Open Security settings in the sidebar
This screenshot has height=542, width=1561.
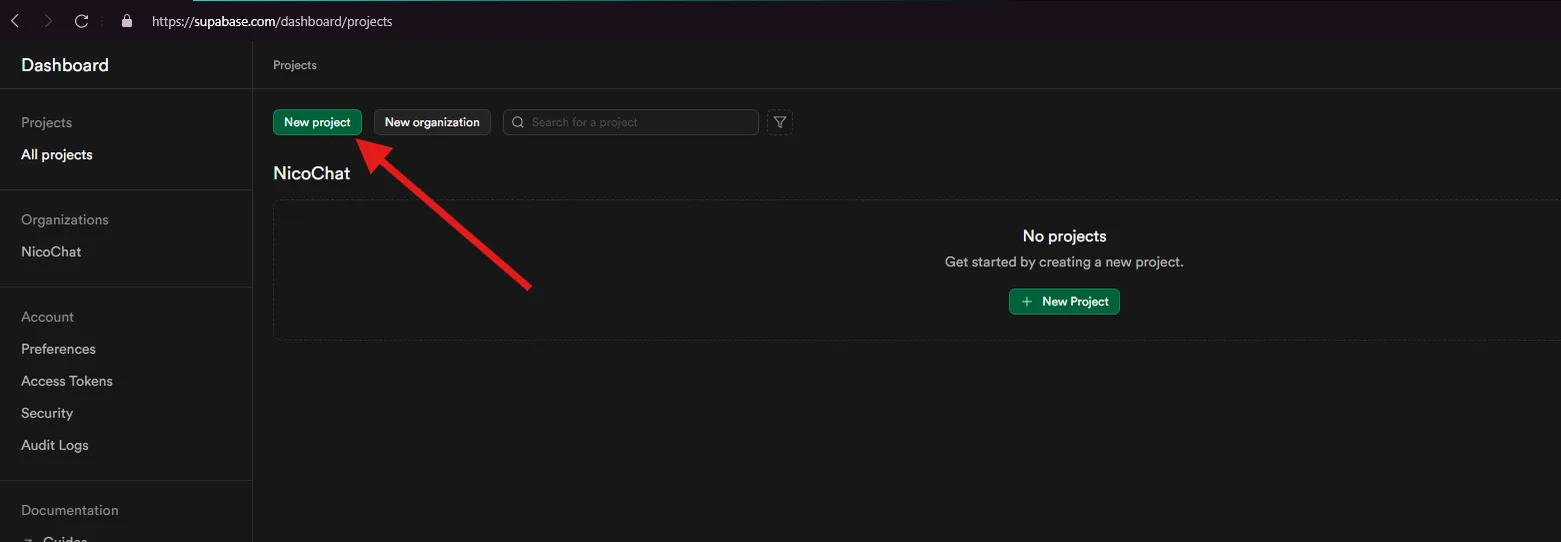tap(47, 413)
